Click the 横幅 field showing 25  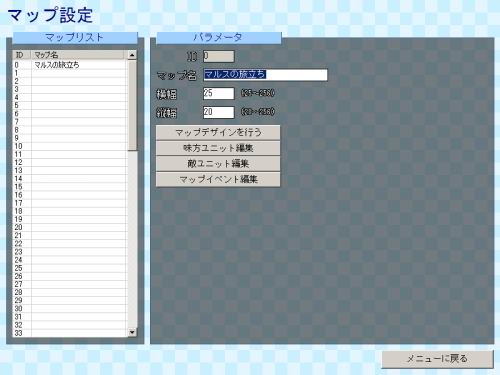(x=219, y=93)
